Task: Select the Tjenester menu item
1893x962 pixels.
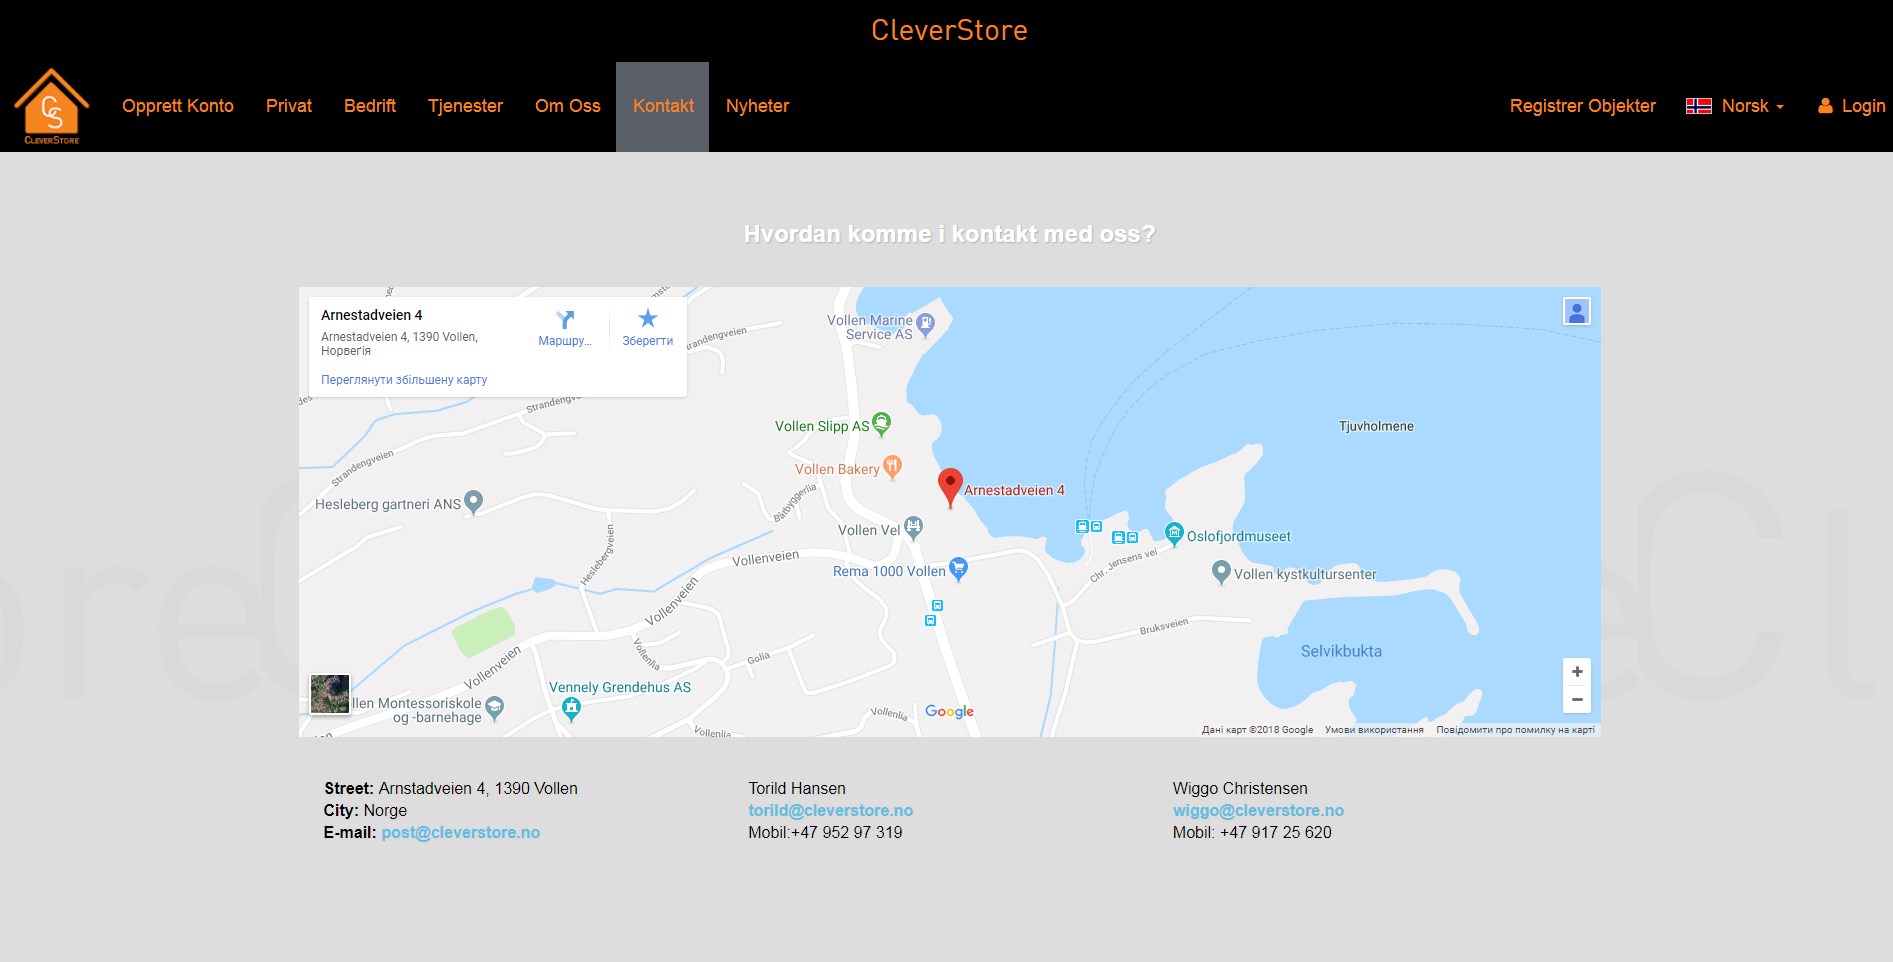Action: (465, 106)
